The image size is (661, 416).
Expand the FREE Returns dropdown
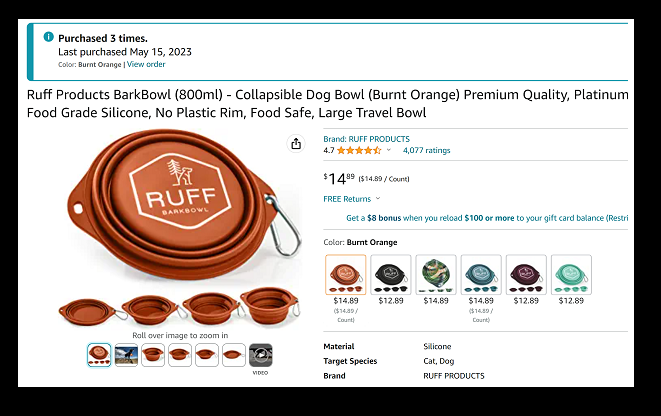pyautogui.click(x=350, y=199)
